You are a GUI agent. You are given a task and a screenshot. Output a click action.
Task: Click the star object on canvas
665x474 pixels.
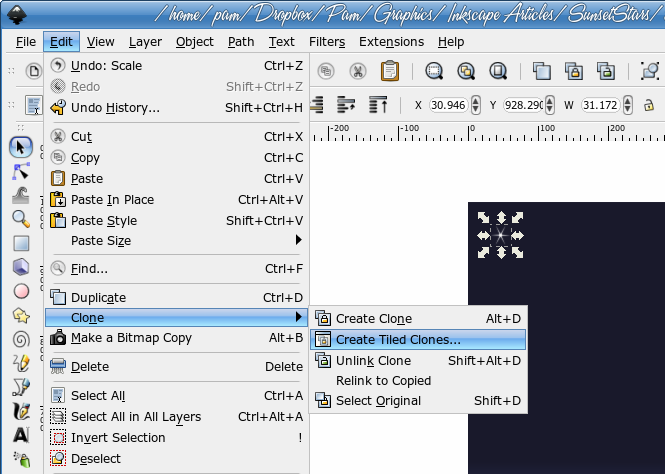tap(500, 235)
